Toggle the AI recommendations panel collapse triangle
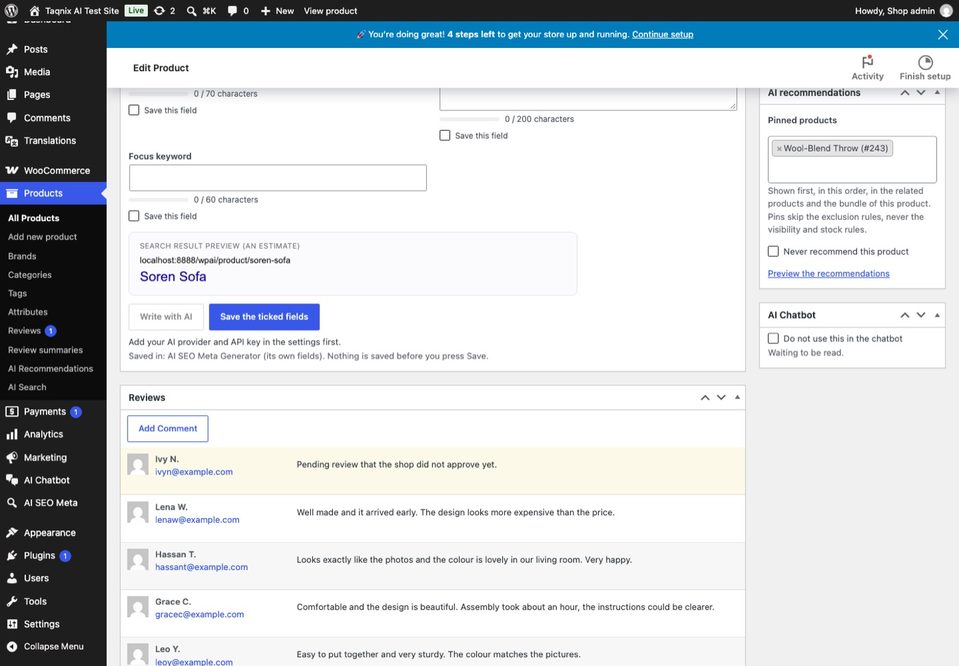Screen dimensions: 959x666 point(937,93)
